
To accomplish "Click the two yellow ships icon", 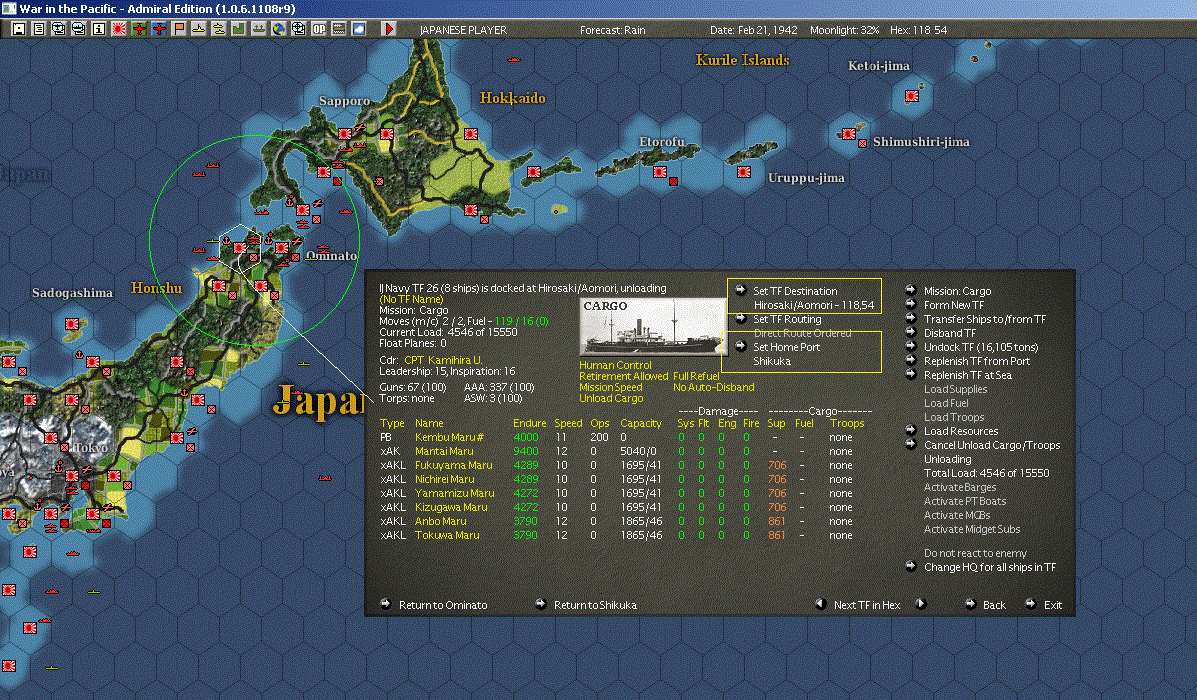I will coord(218,29).
